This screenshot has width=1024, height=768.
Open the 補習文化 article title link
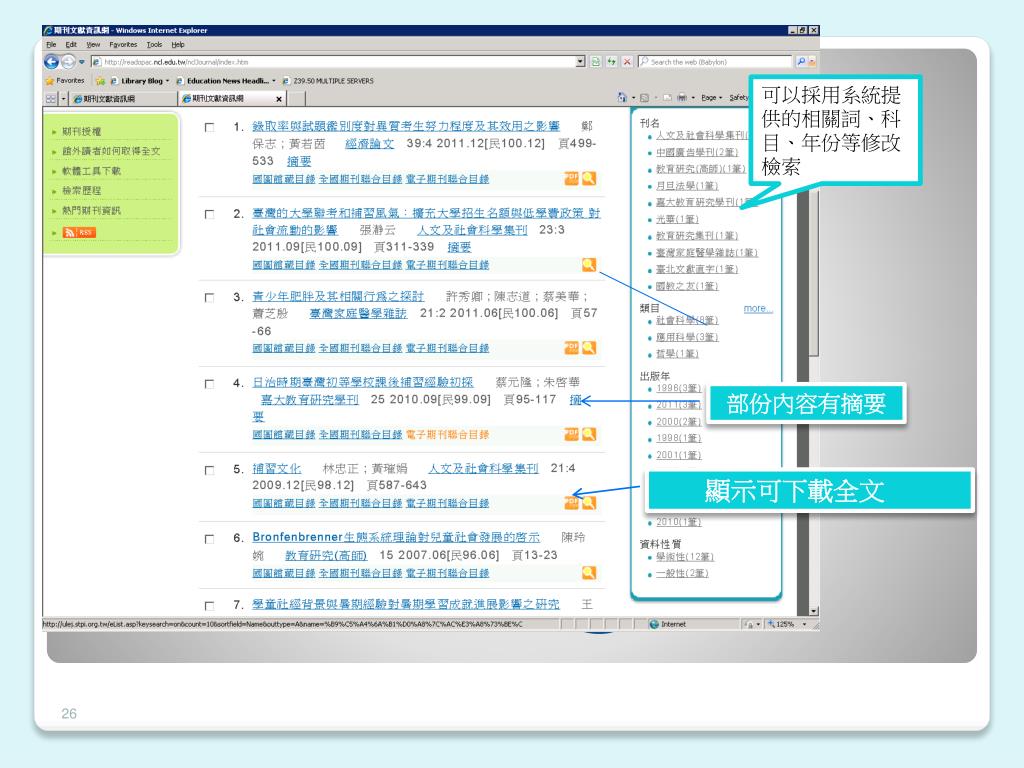277,468
